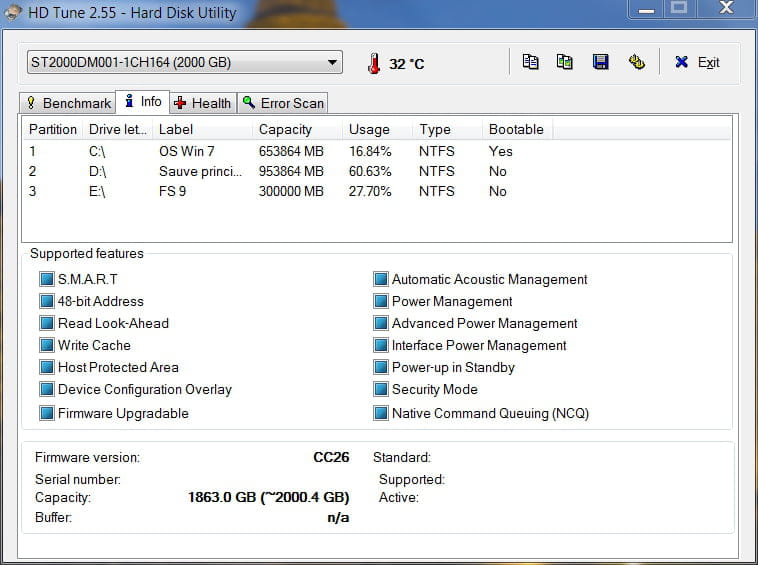Click the S.M.A.R.T feature checkbox
758x565 pixels.
click(47, 279)
